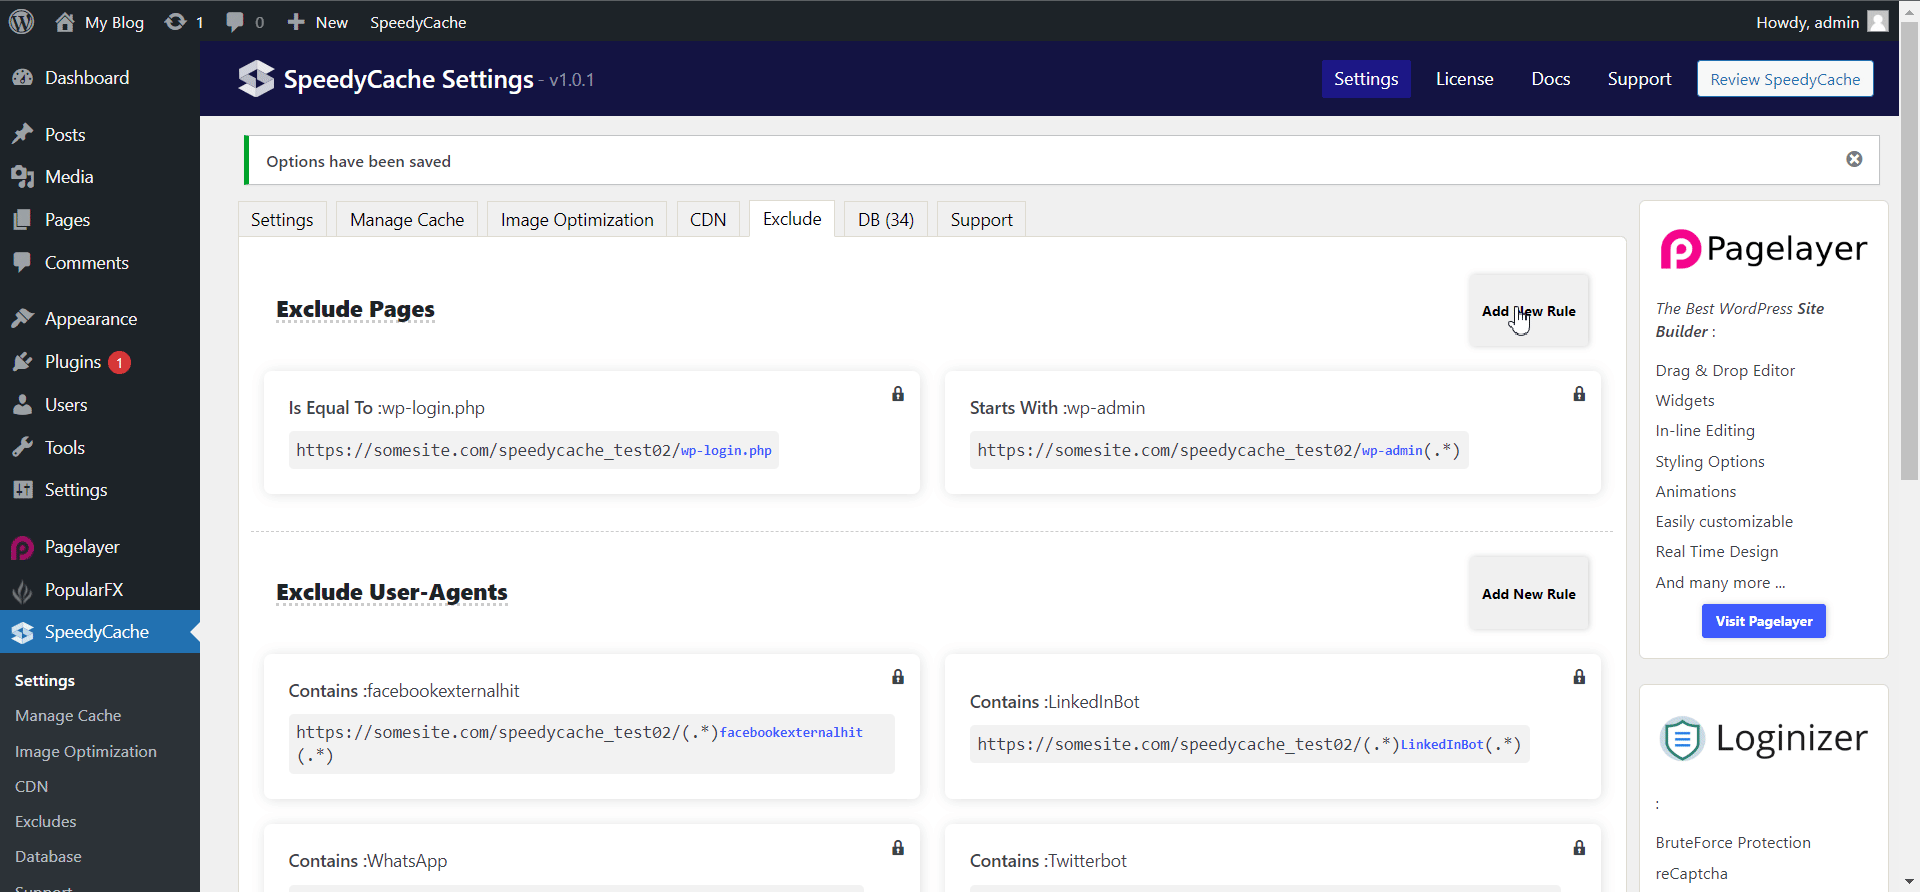1920x892 pixels.
Task: Open the Posts menu item
Action: [x=100, y=135]
